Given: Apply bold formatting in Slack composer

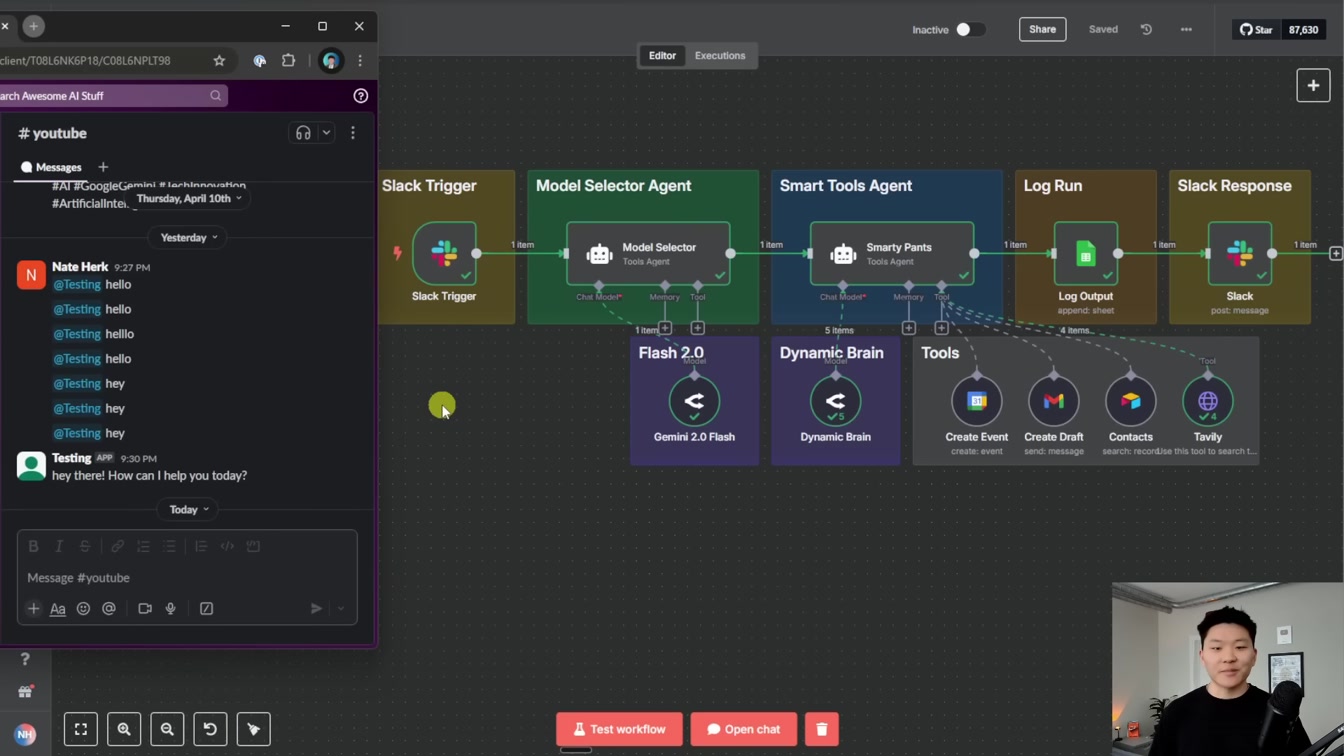Looking at the screenshot, I should click(x=33, y=546).
